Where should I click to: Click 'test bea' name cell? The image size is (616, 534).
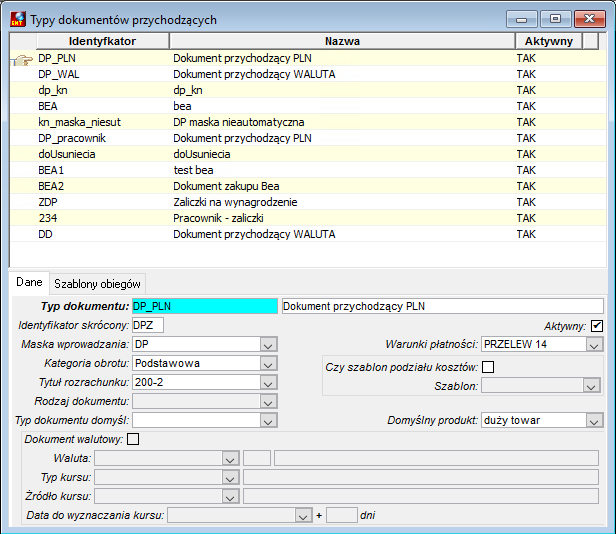[193, 170]
